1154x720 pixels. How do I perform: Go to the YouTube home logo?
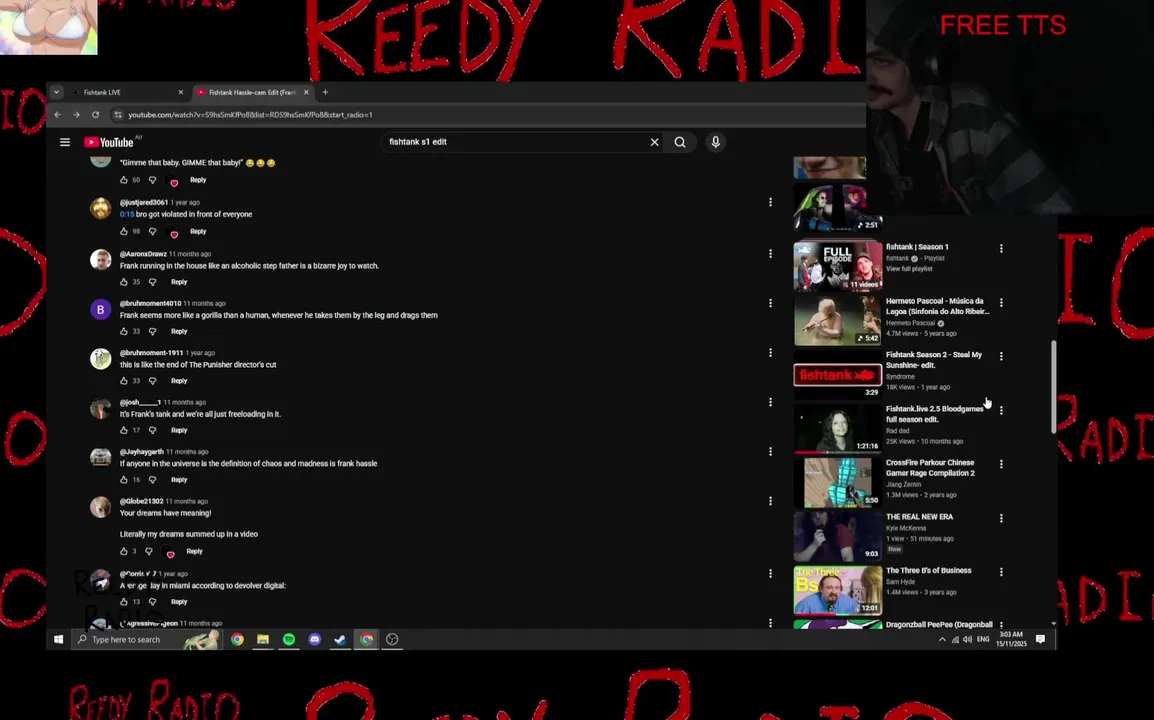pyautogui.click(x=109, y=142)
